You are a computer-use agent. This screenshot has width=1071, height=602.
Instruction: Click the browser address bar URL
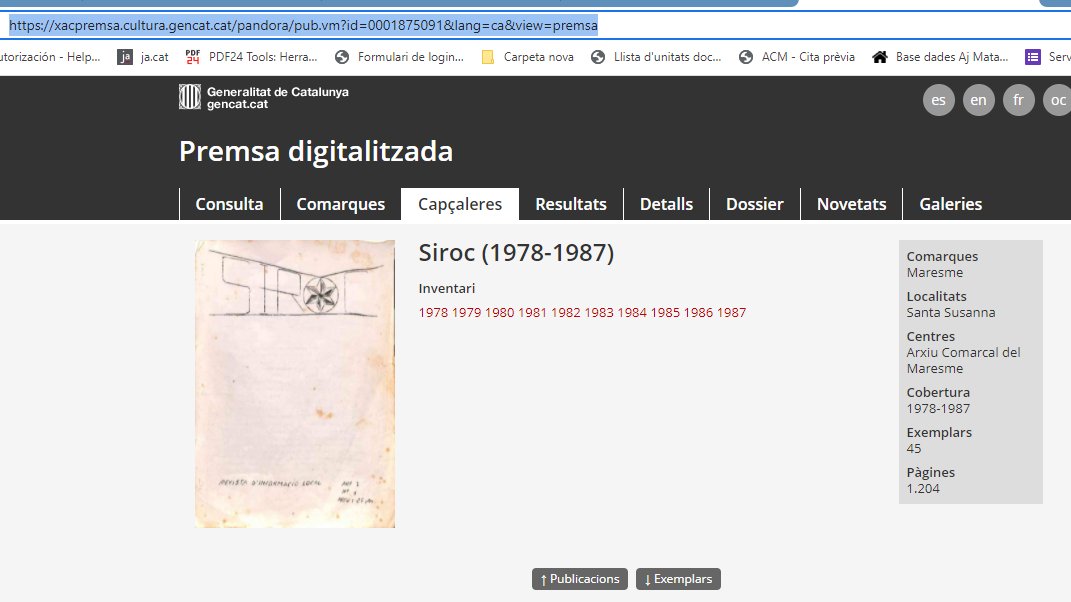pos(303,26)
